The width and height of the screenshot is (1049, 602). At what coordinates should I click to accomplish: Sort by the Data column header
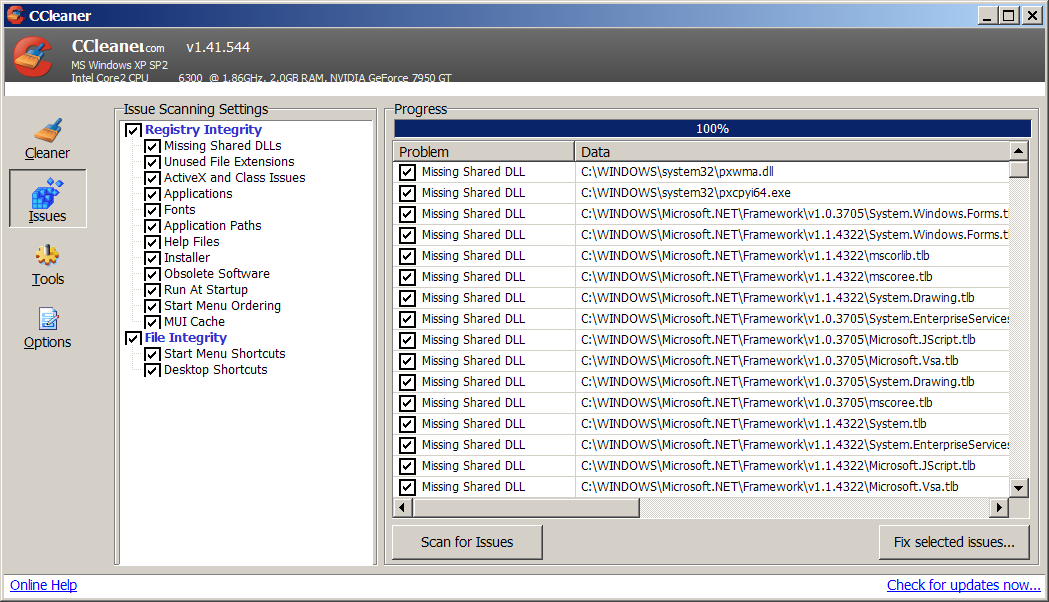(x=792, y=152)
